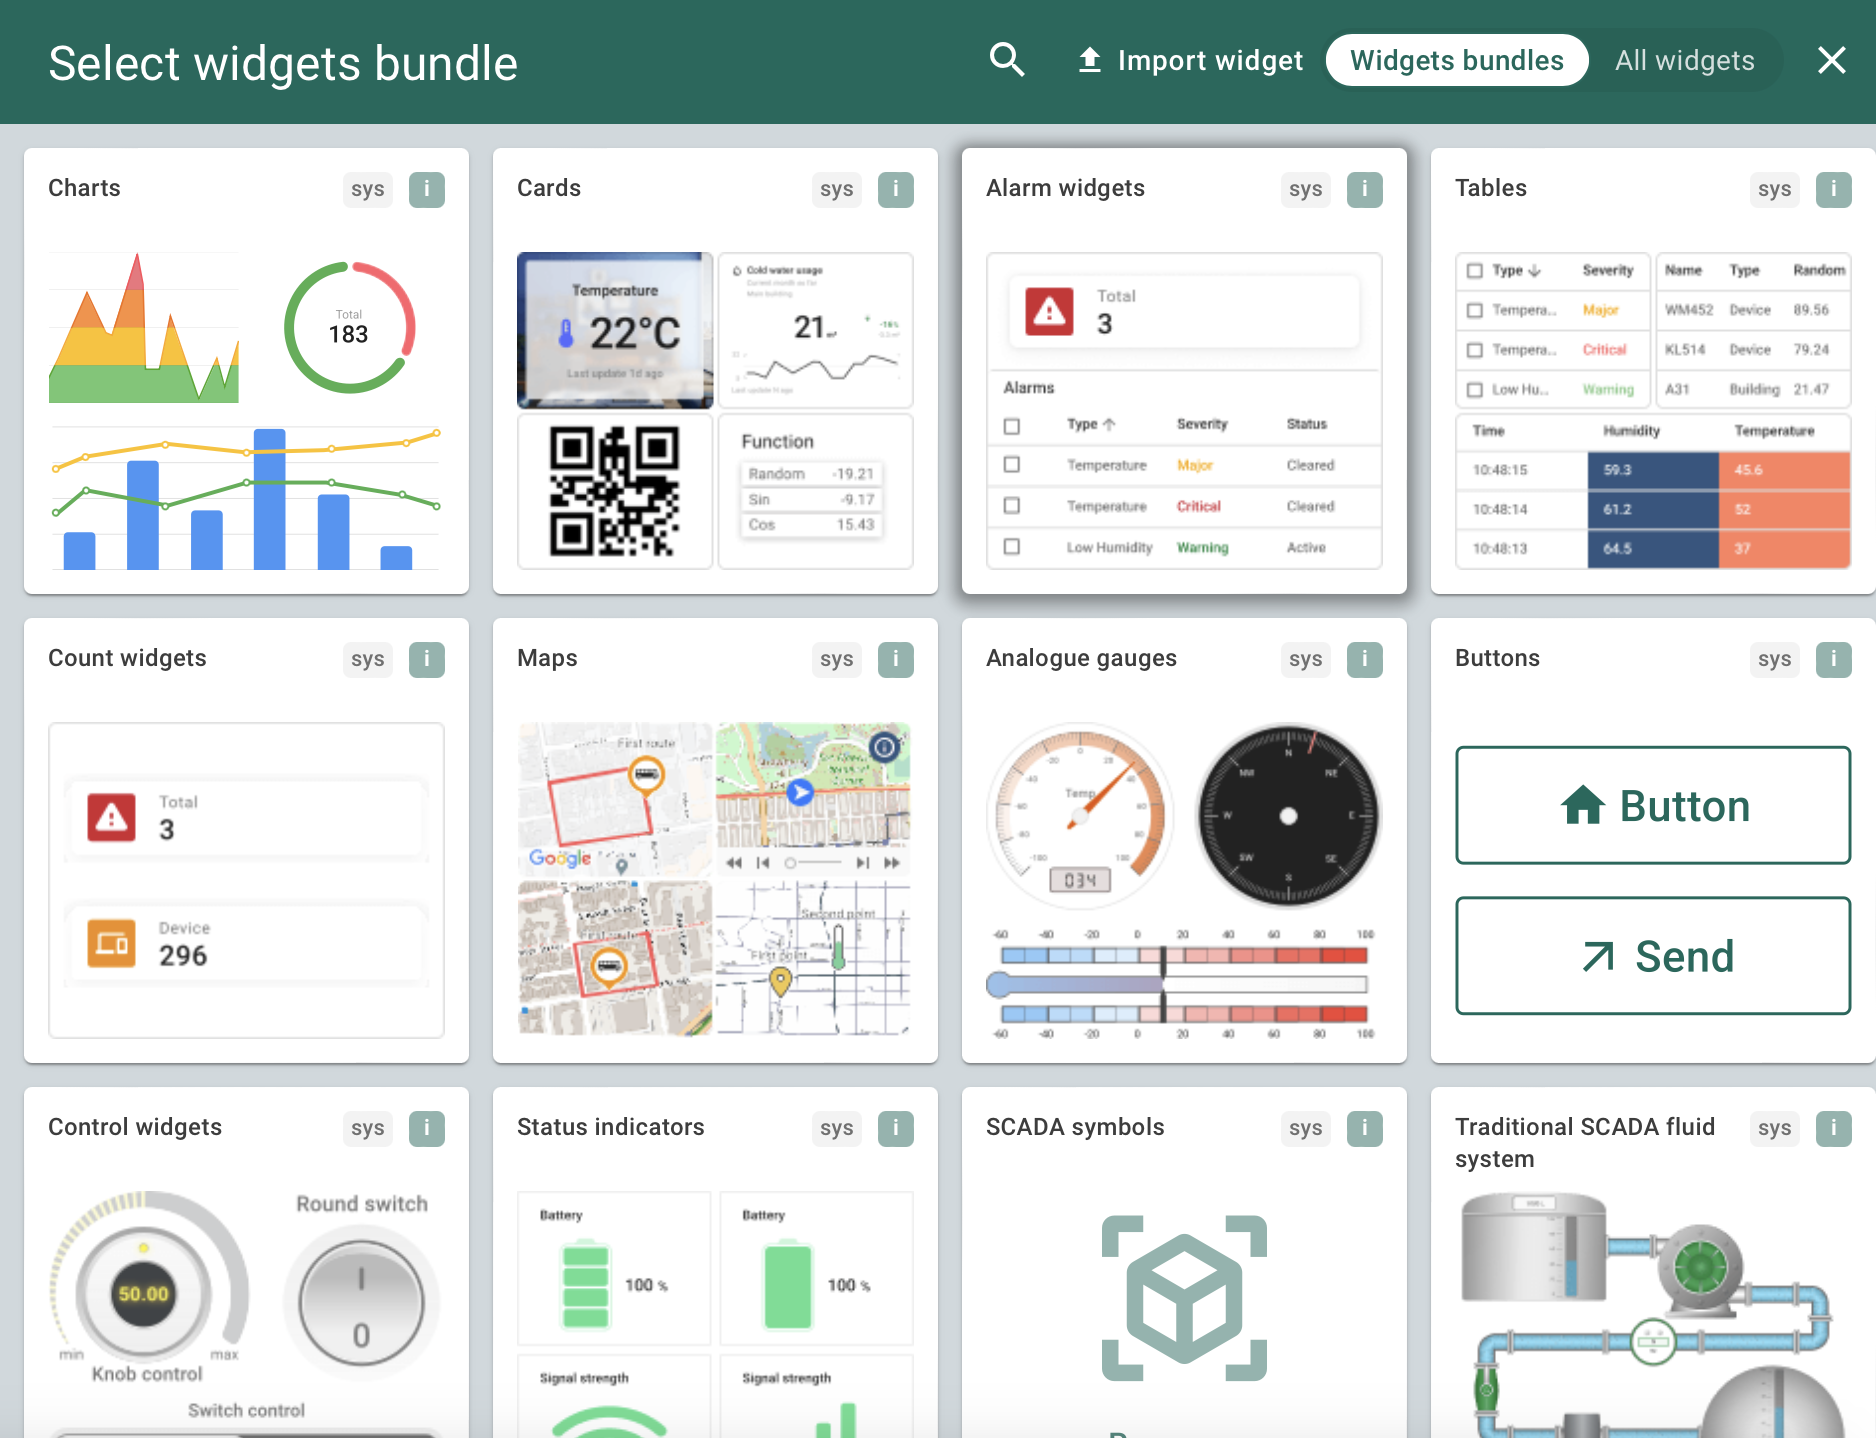This screenshot has width=1876, height=1438.
Task: Click the Knob control showing 50.00
Action: coord(144,1293)
